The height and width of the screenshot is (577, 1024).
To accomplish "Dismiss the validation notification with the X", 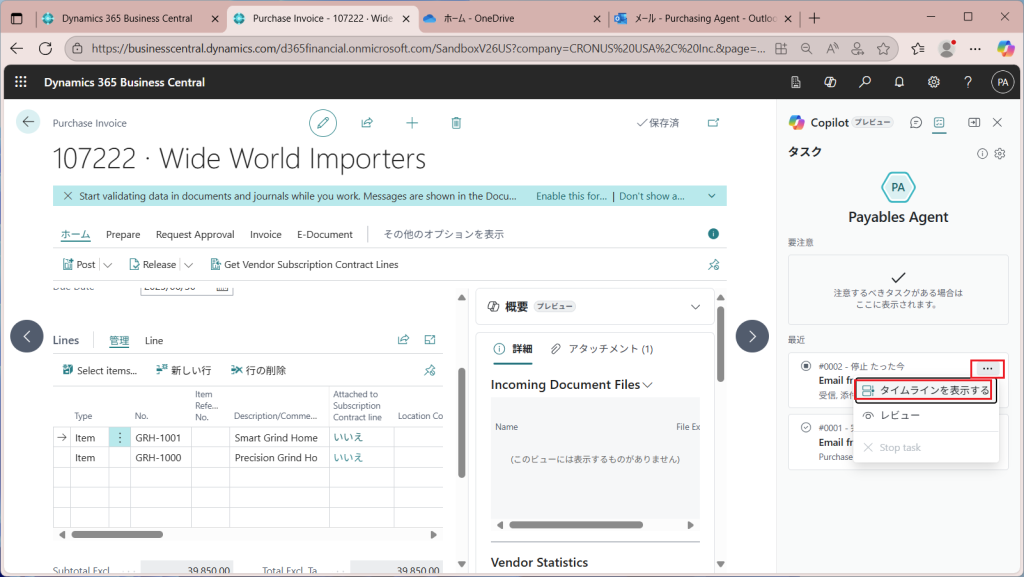I will (x=68, y=196).
